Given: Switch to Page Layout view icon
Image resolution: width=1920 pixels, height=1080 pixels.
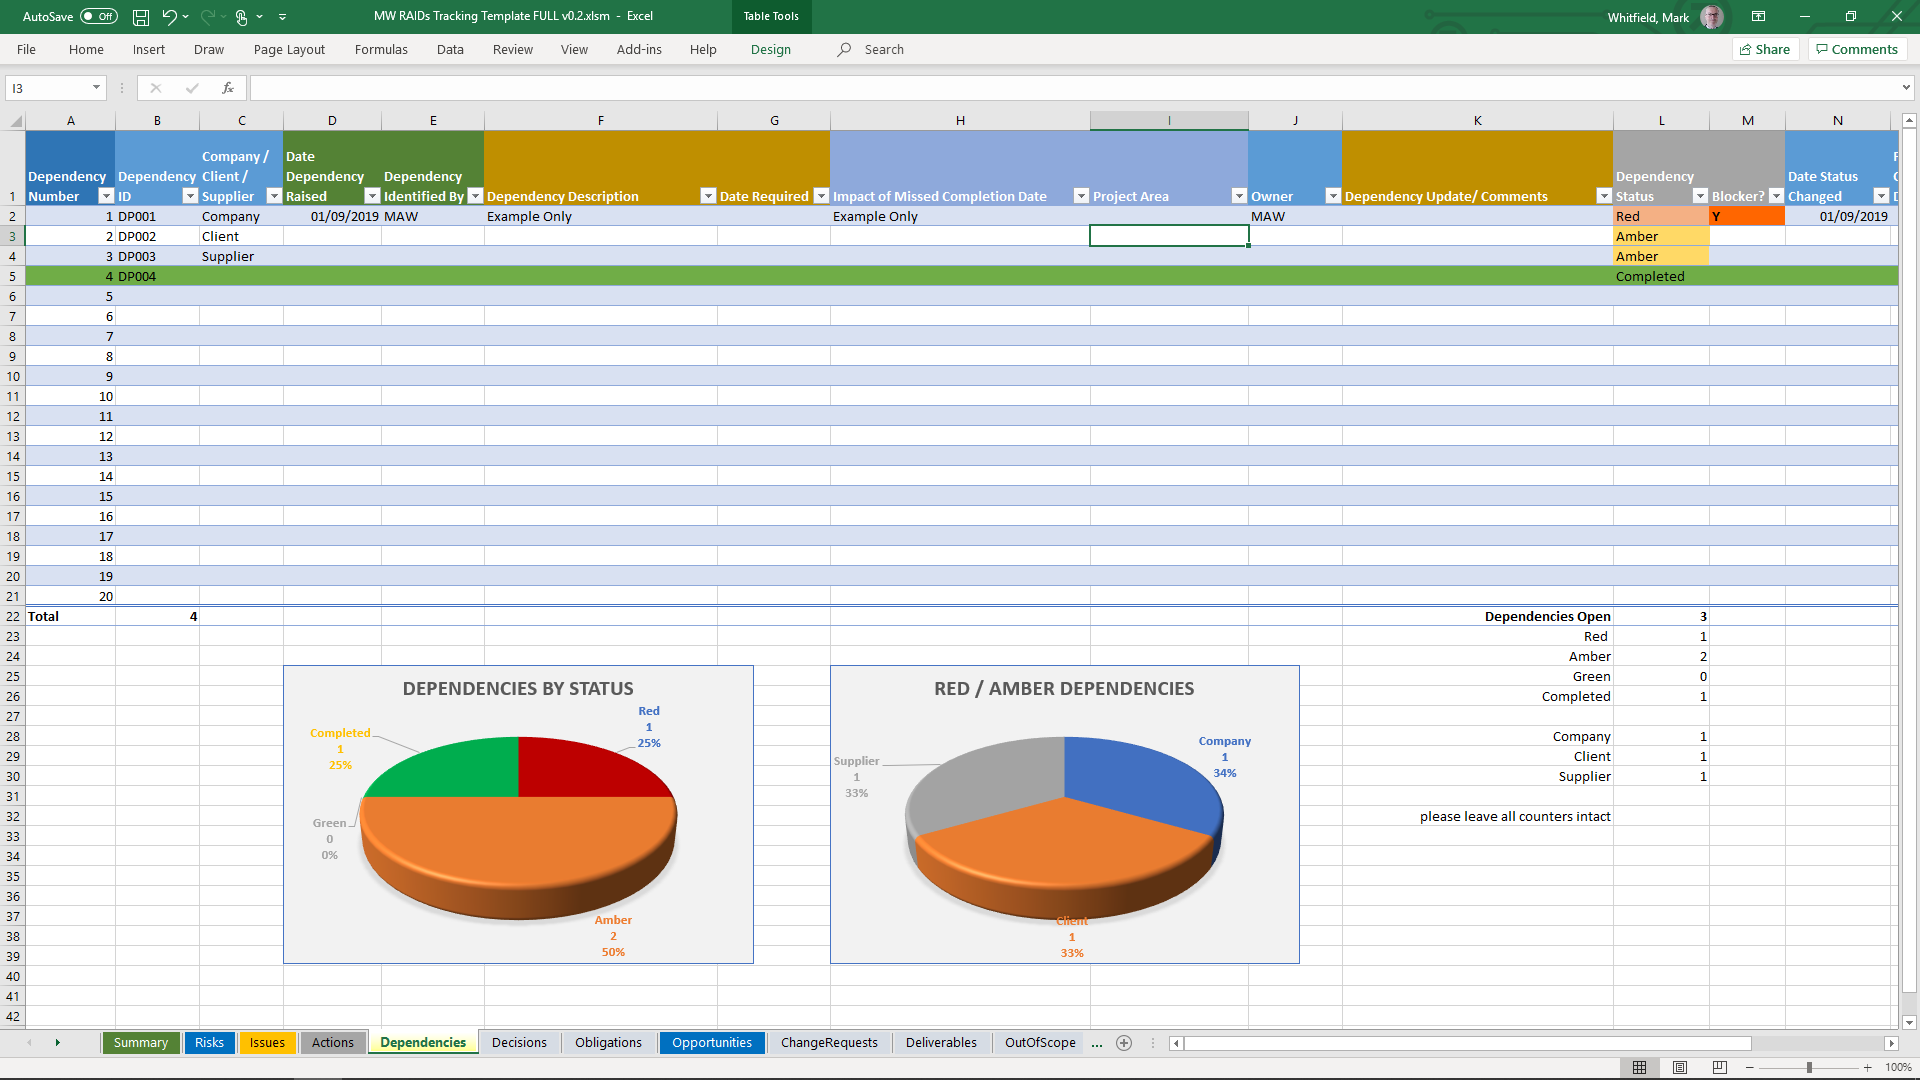Looking at the screenshot, I should click(1680, 1067).
